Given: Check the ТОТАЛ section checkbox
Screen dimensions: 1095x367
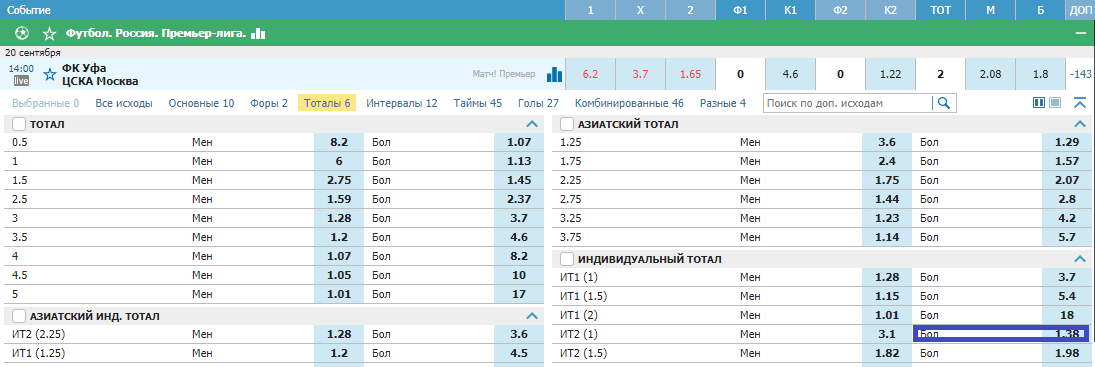Looking at the screenshot, I should pyautogui.click(x=19, y=124).
